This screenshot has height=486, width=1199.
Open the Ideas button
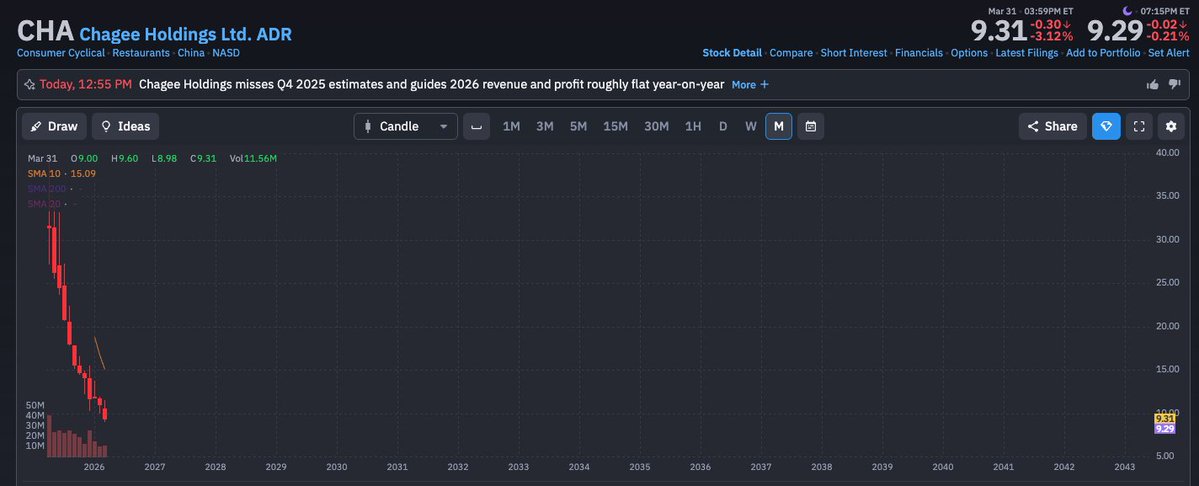click(125, 126)
